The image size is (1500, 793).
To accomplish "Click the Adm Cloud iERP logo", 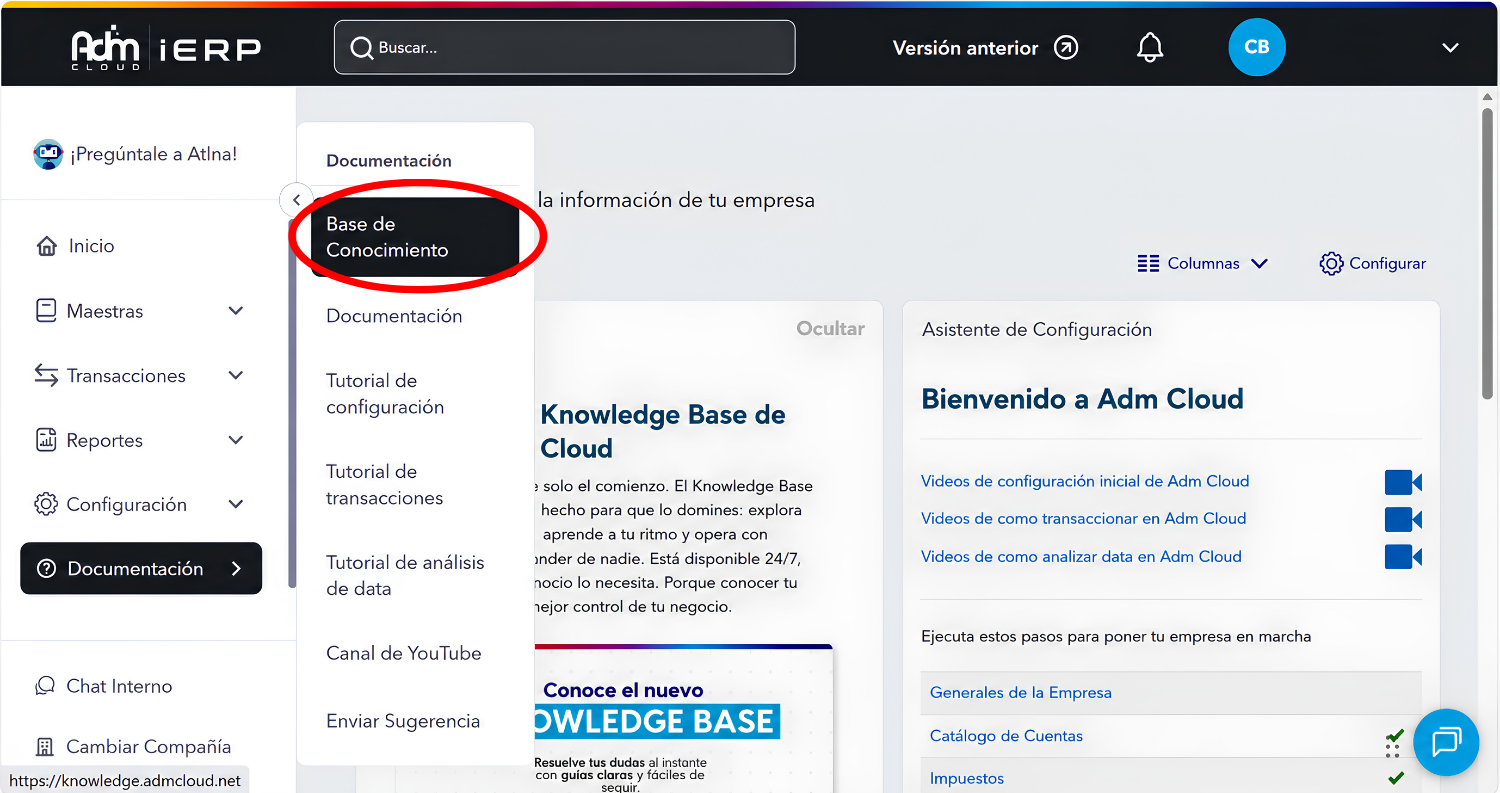I will (166, 49).
